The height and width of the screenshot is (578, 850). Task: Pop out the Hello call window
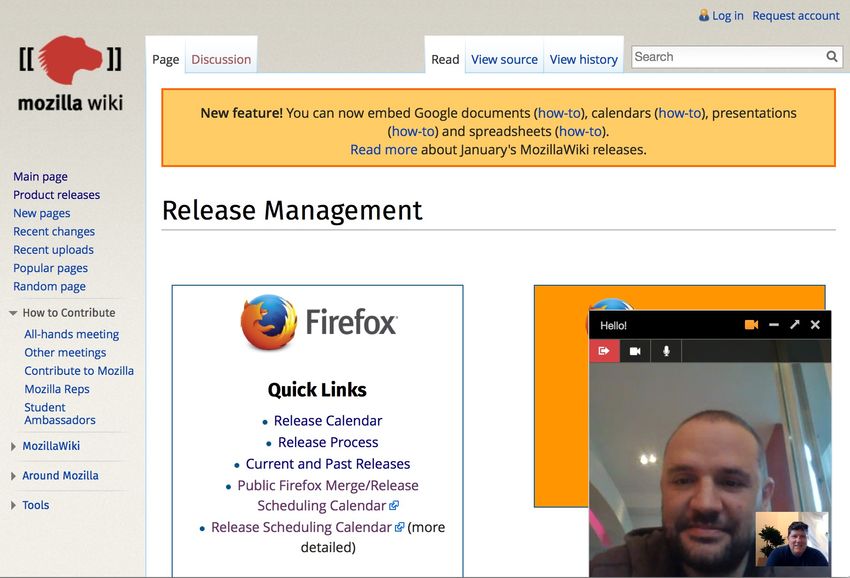click(x=795, y=325)
